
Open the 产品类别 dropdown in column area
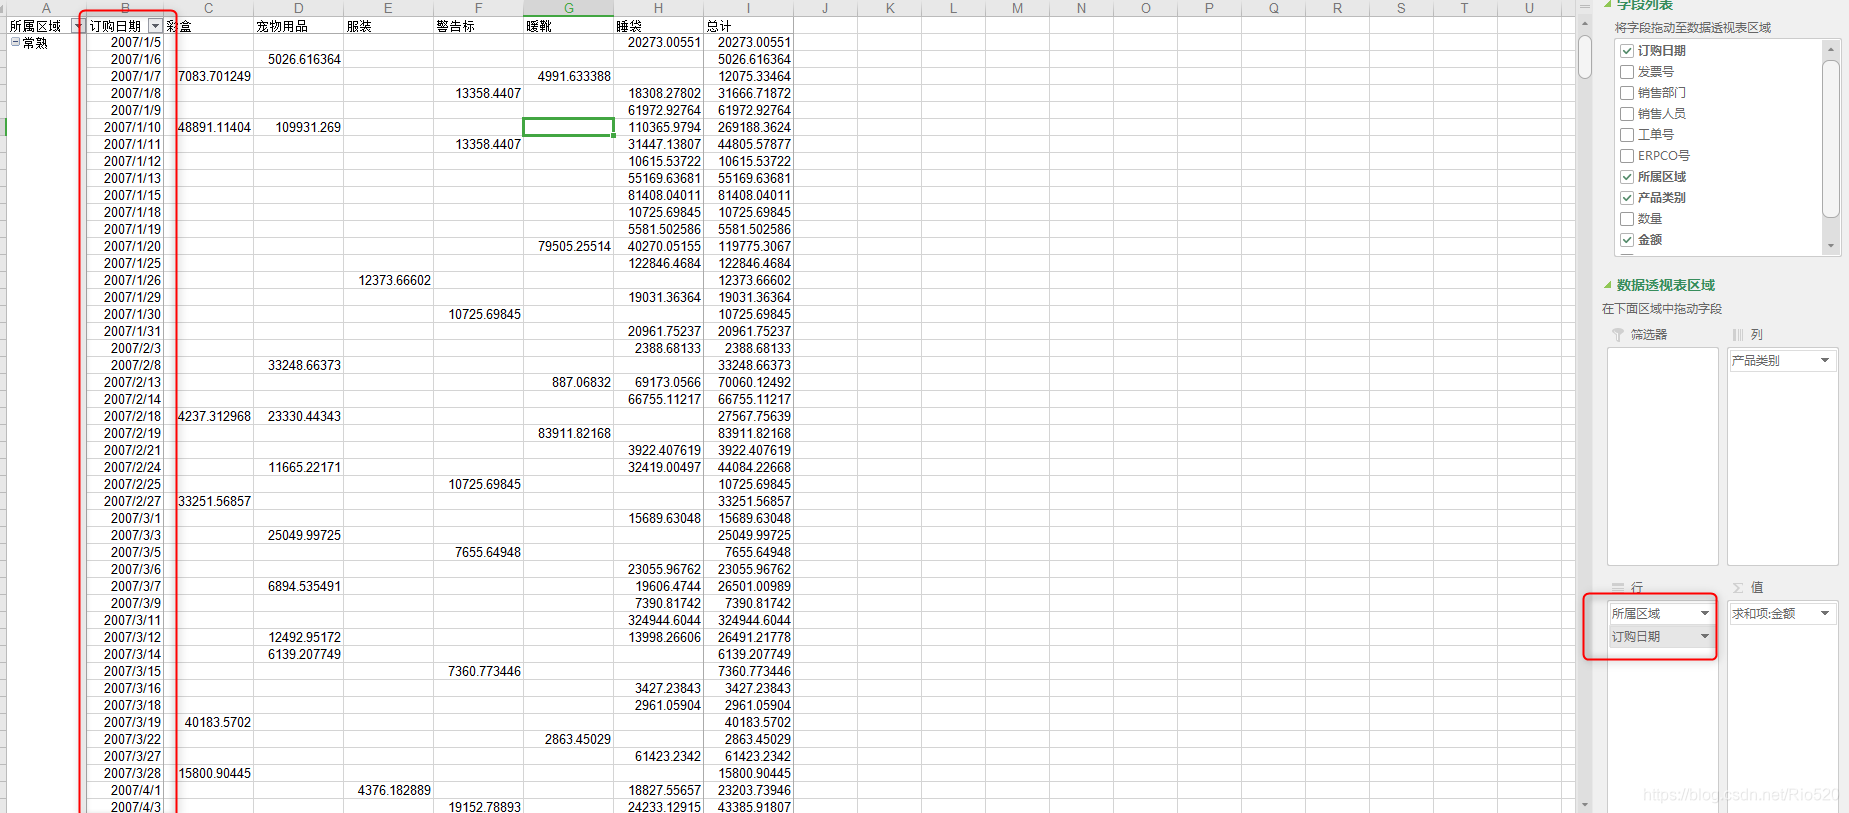[x=1825, y=361]
